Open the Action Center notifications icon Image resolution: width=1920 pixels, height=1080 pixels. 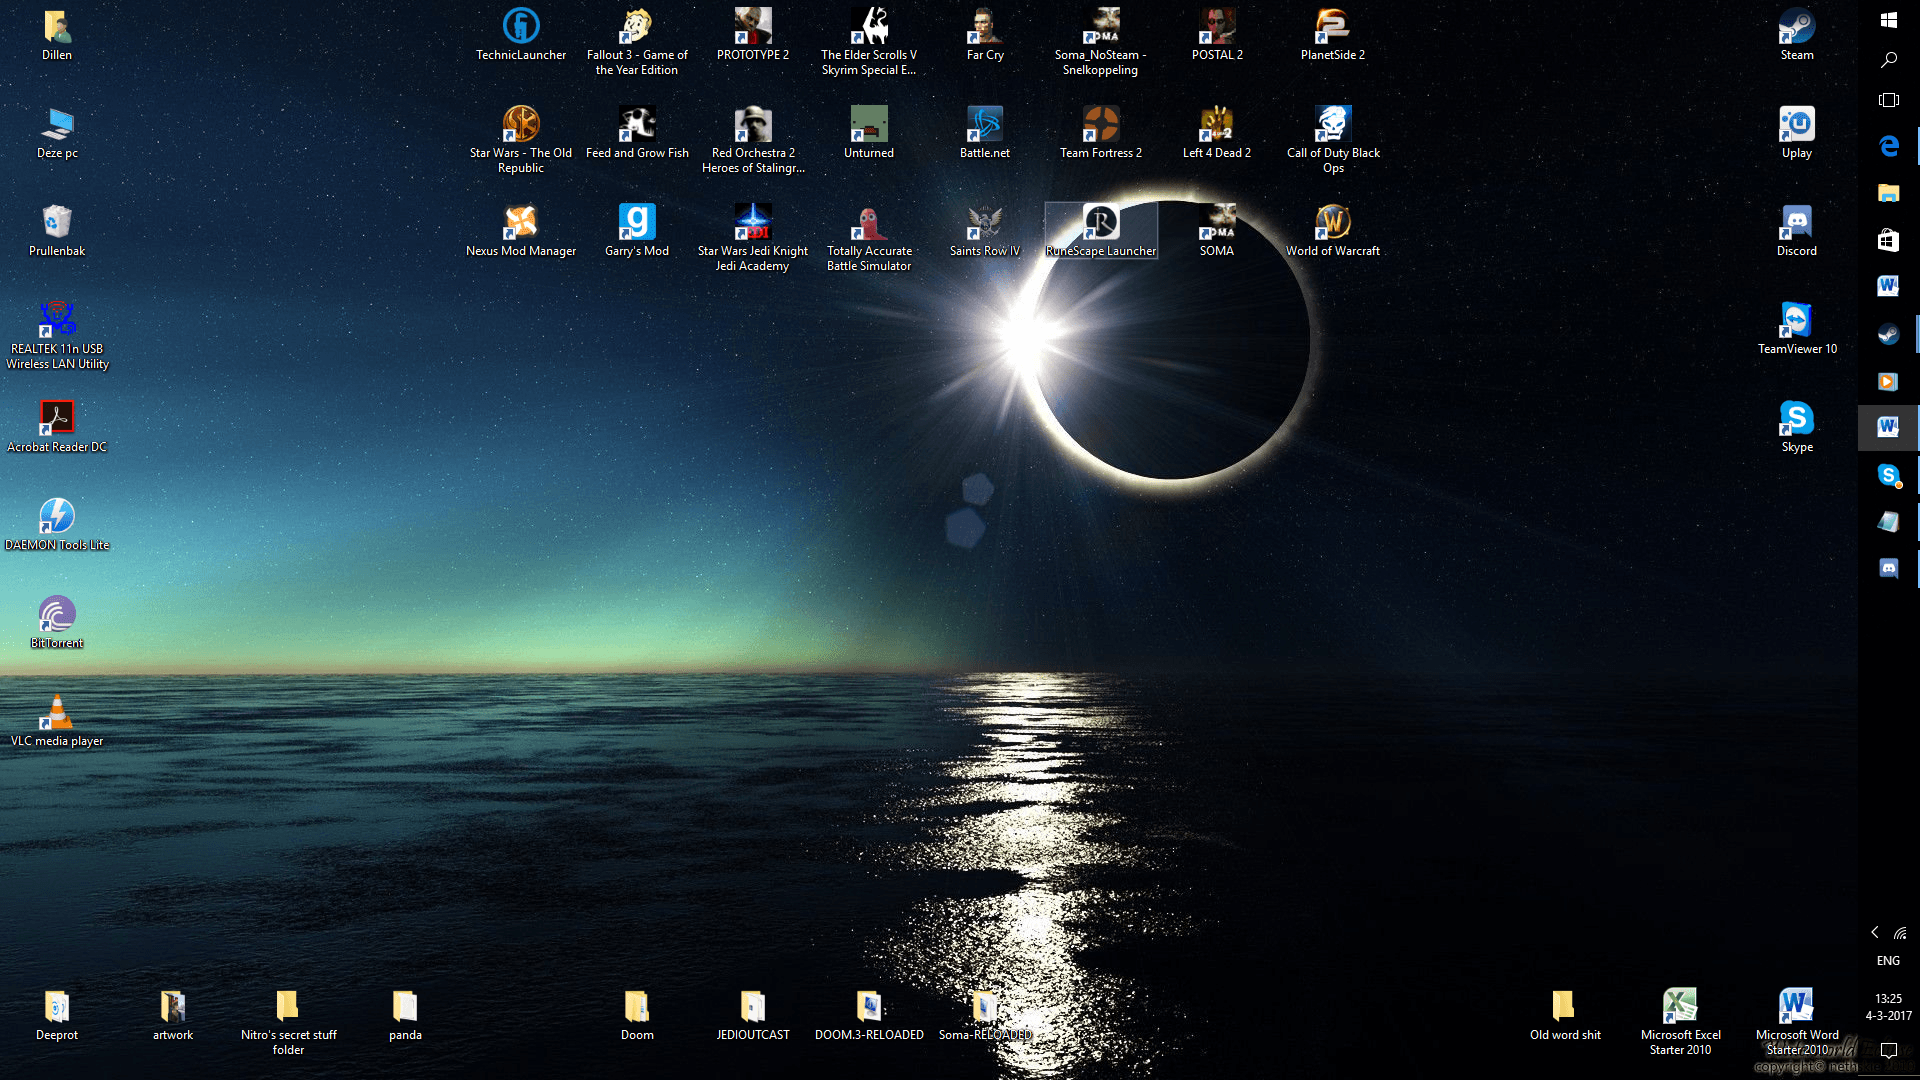pos(1888,1050)
